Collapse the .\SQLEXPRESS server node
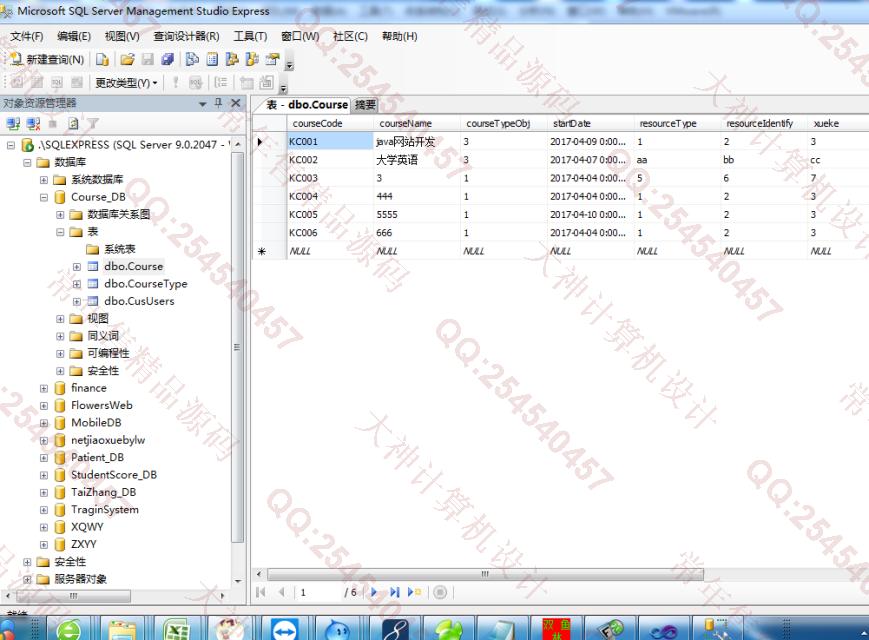Image resolution: width=869 pixels, height=640 pixels. coord(11,145)
